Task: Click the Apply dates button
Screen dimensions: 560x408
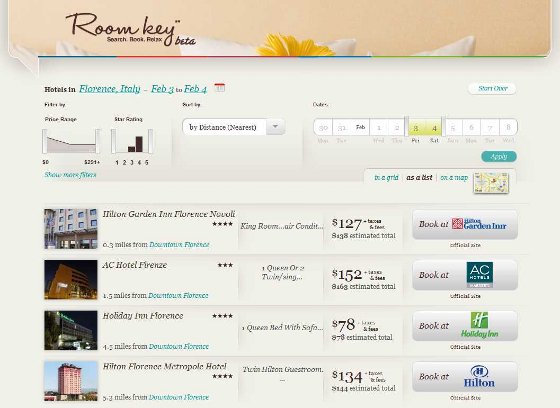Action: click(499, 156)
